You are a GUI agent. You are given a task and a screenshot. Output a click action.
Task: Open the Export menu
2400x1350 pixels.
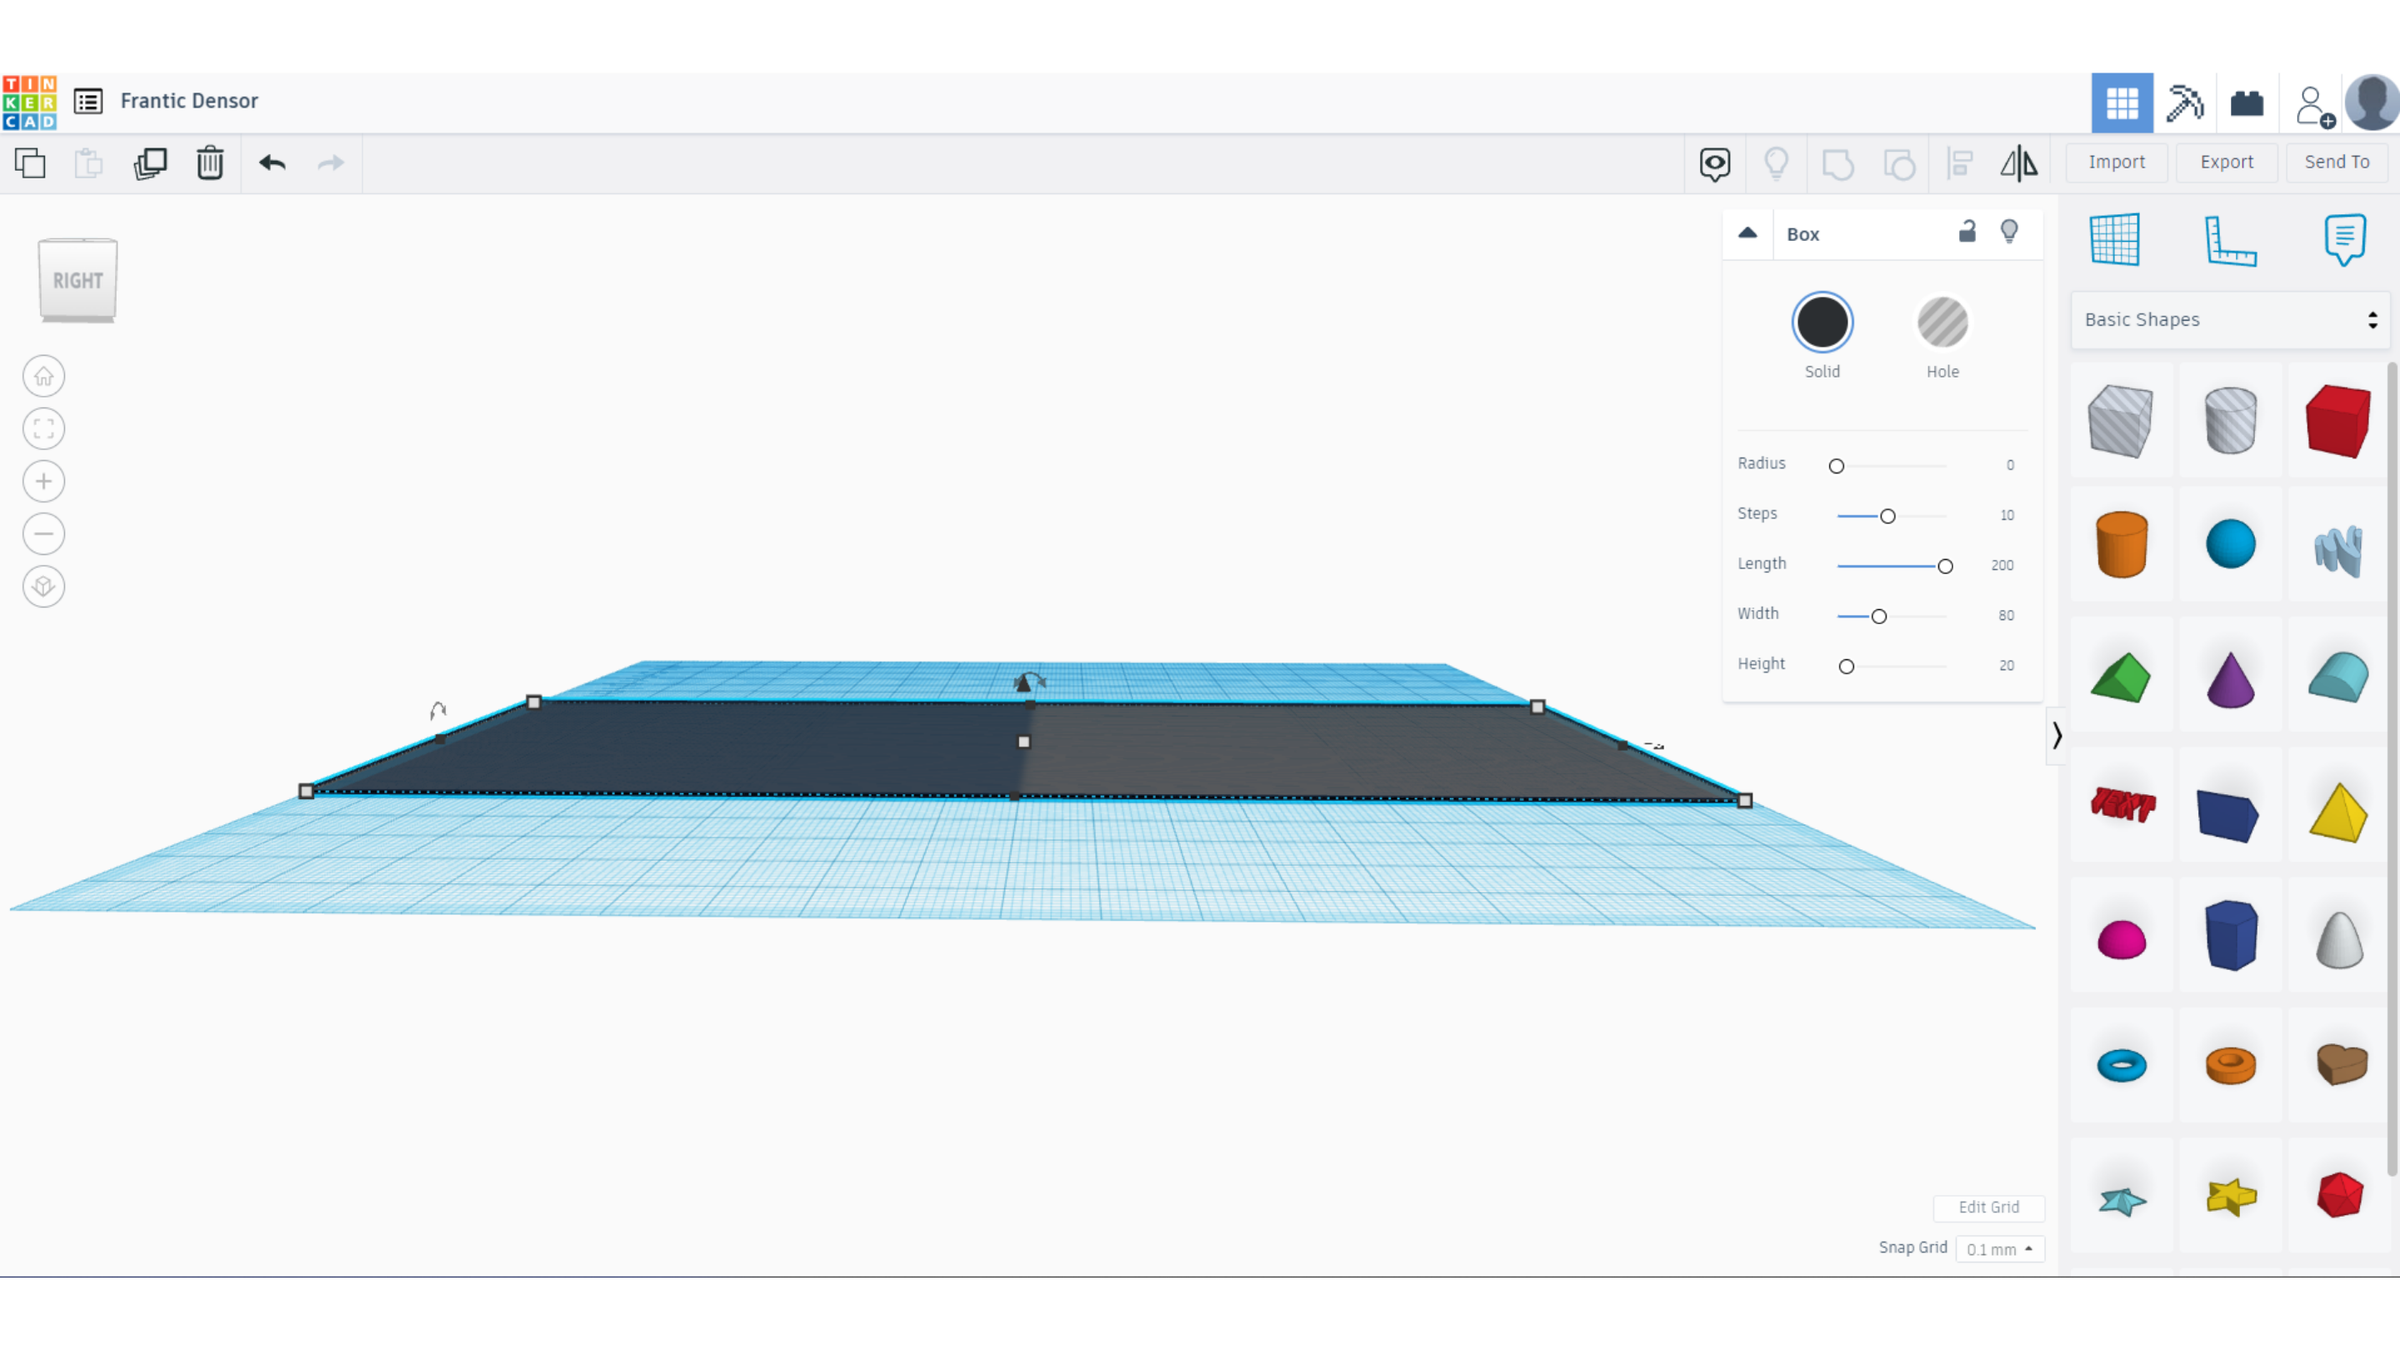click(2226, 162)
